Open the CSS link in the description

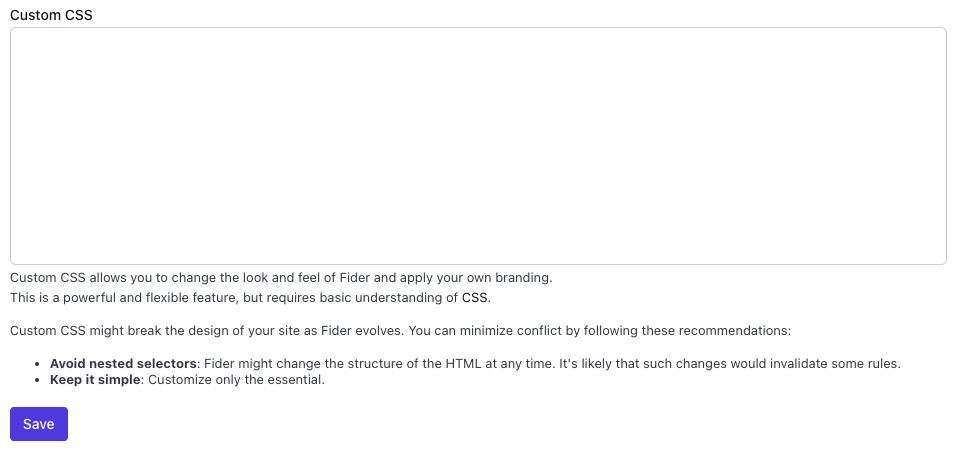click(475, 298)
